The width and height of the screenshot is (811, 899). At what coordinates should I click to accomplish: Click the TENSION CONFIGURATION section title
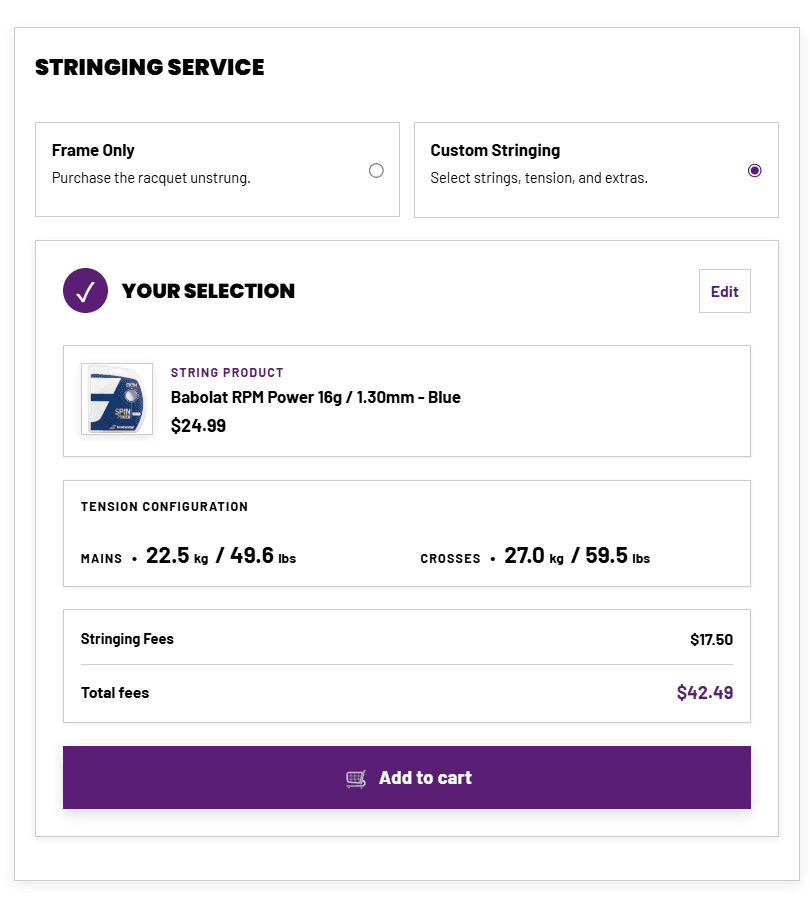(x=164, y=507)
